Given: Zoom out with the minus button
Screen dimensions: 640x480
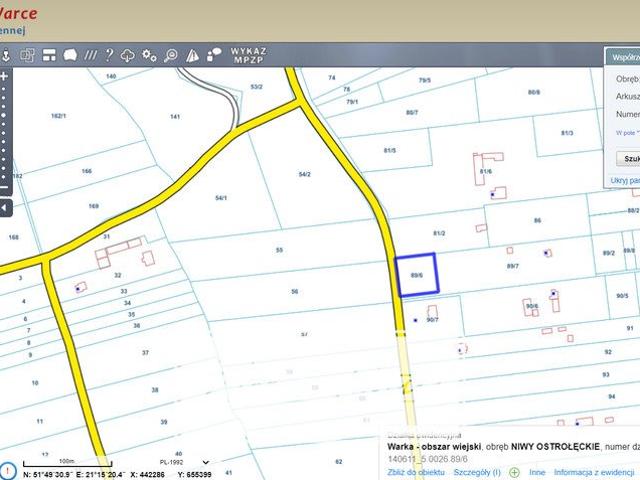Looking at the screenshot, I should pyautogui.click(x=5, y=187).
